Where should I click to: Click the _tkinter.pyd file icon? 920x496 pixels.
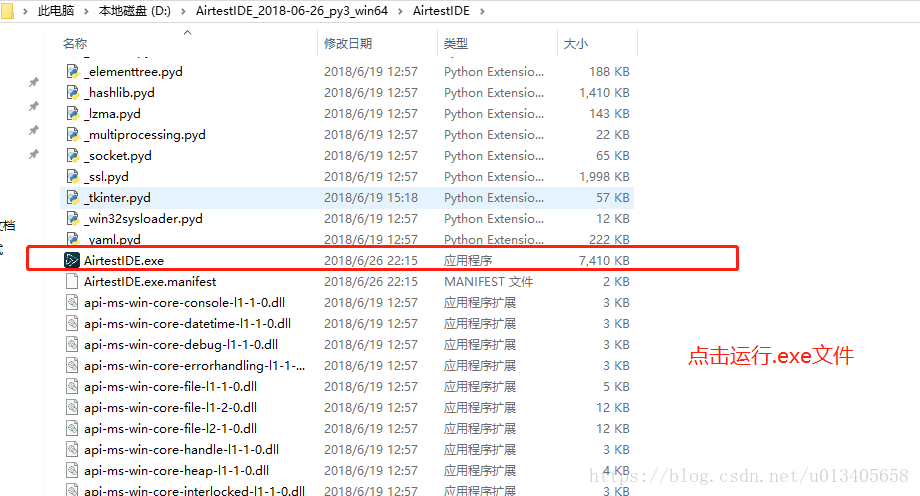tap(73, 198)
